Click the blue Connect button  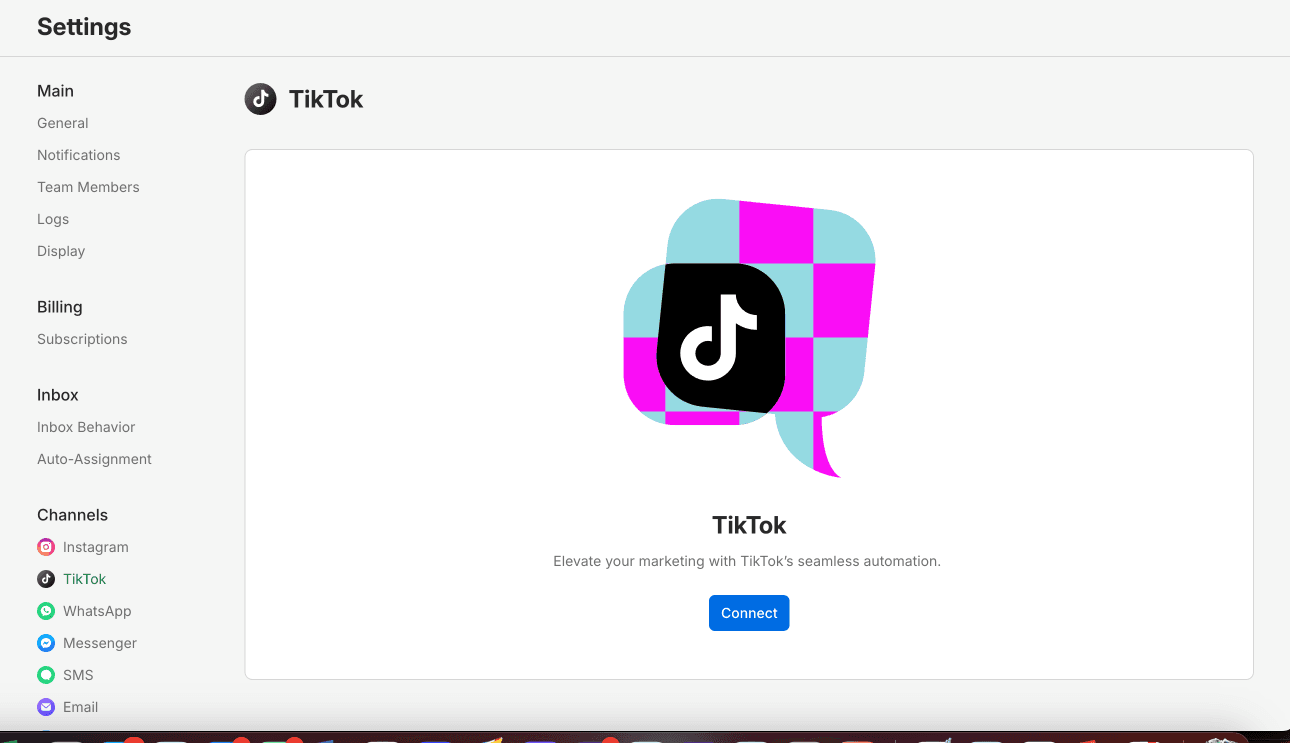(x=749, y=613)
